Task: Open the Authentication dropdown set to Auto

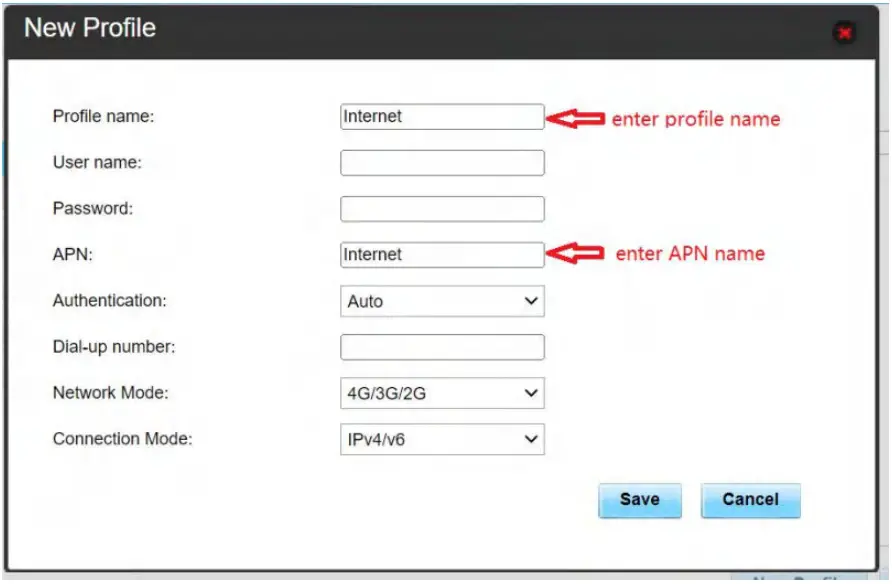Action: tap(442, 301)
